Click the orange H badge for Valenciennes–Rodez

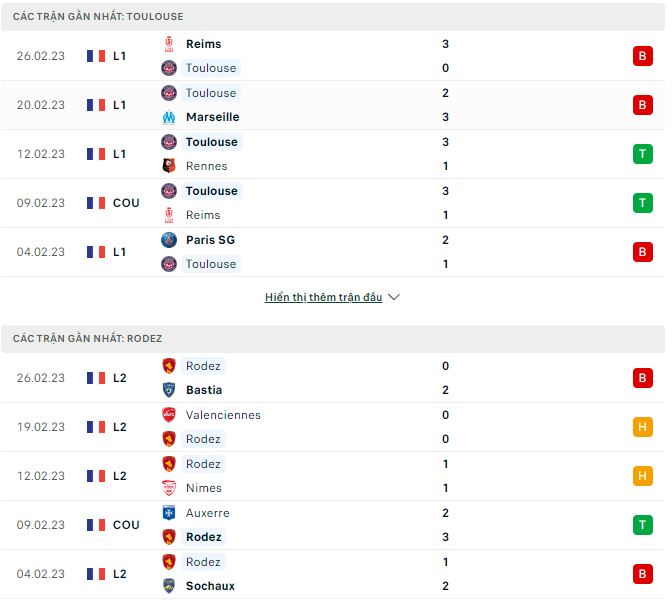tap(642, 427)
